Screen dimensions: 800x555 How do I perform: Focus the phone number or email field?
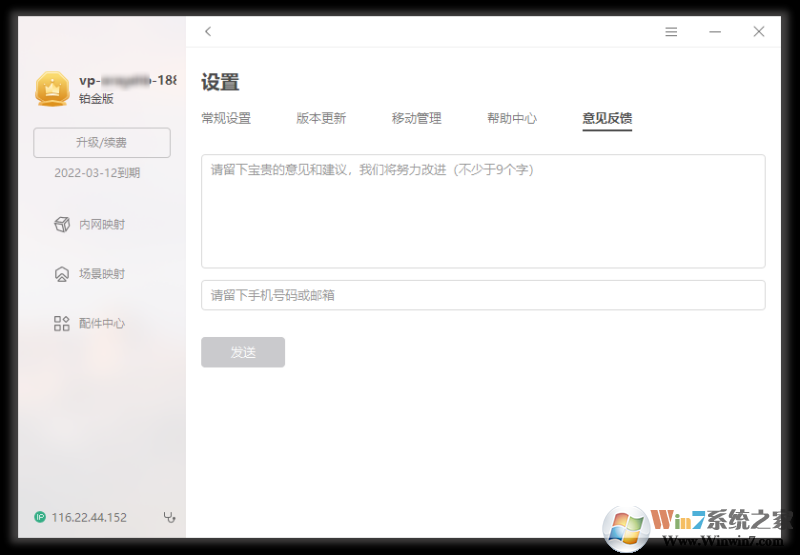click(483, 295)
